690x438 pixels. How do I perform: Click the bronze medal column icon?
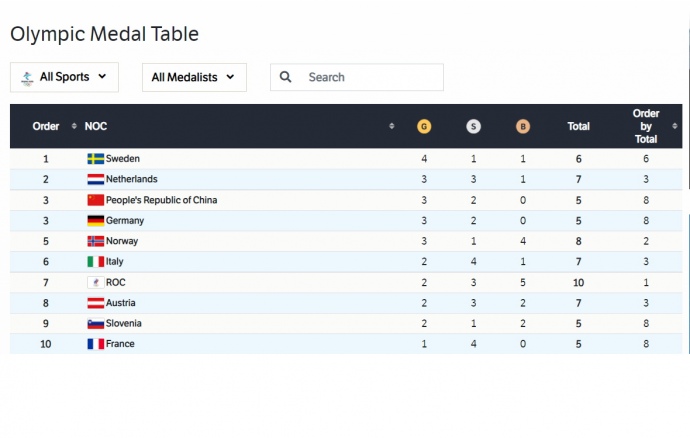click(x=523, y=127)
